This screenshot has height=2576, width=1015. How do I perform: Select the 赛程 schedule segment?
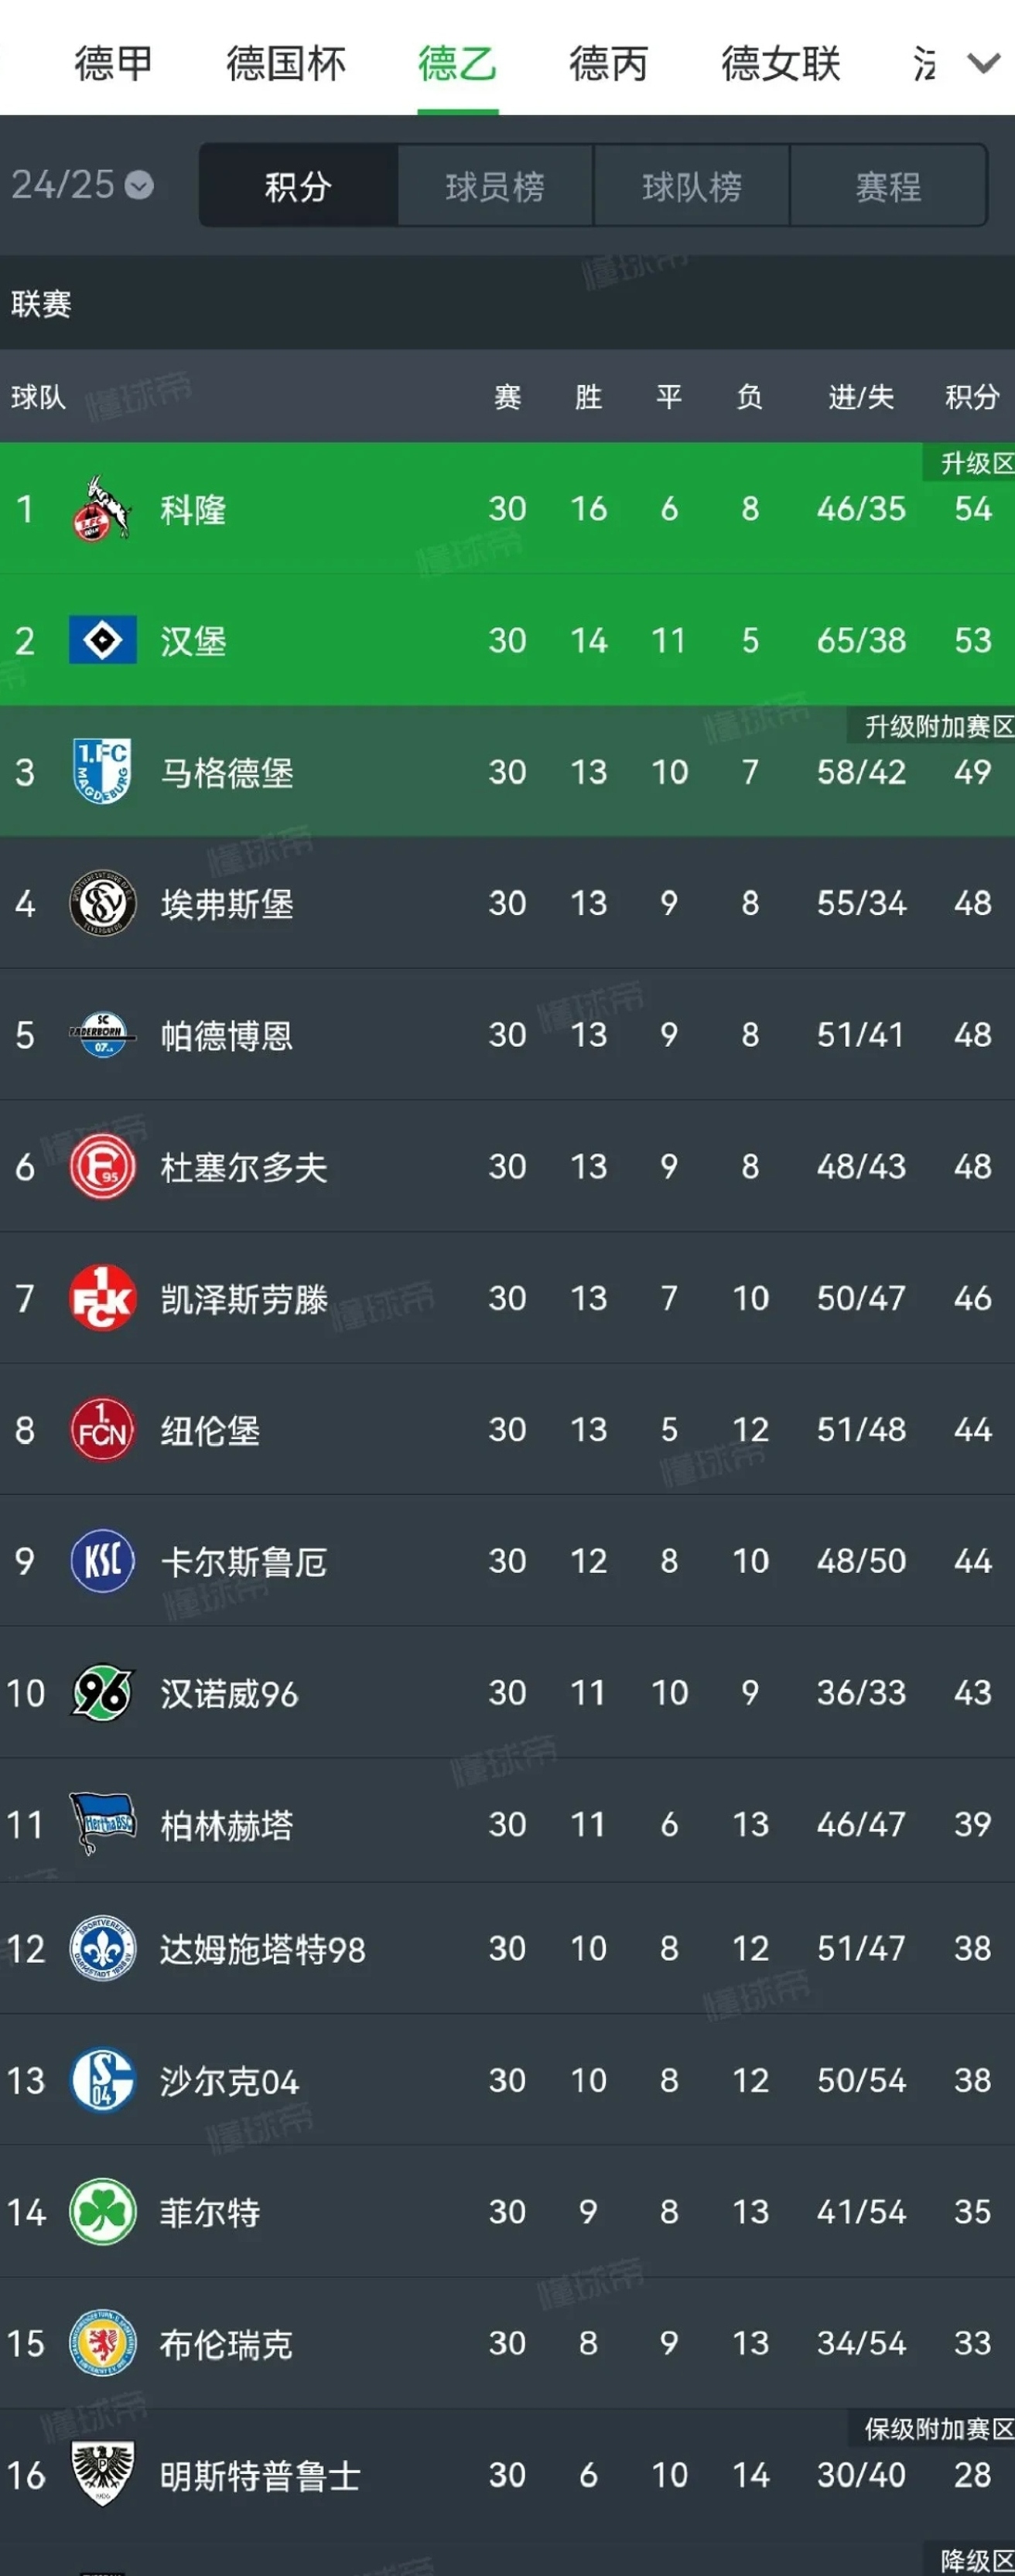(888, 186)
